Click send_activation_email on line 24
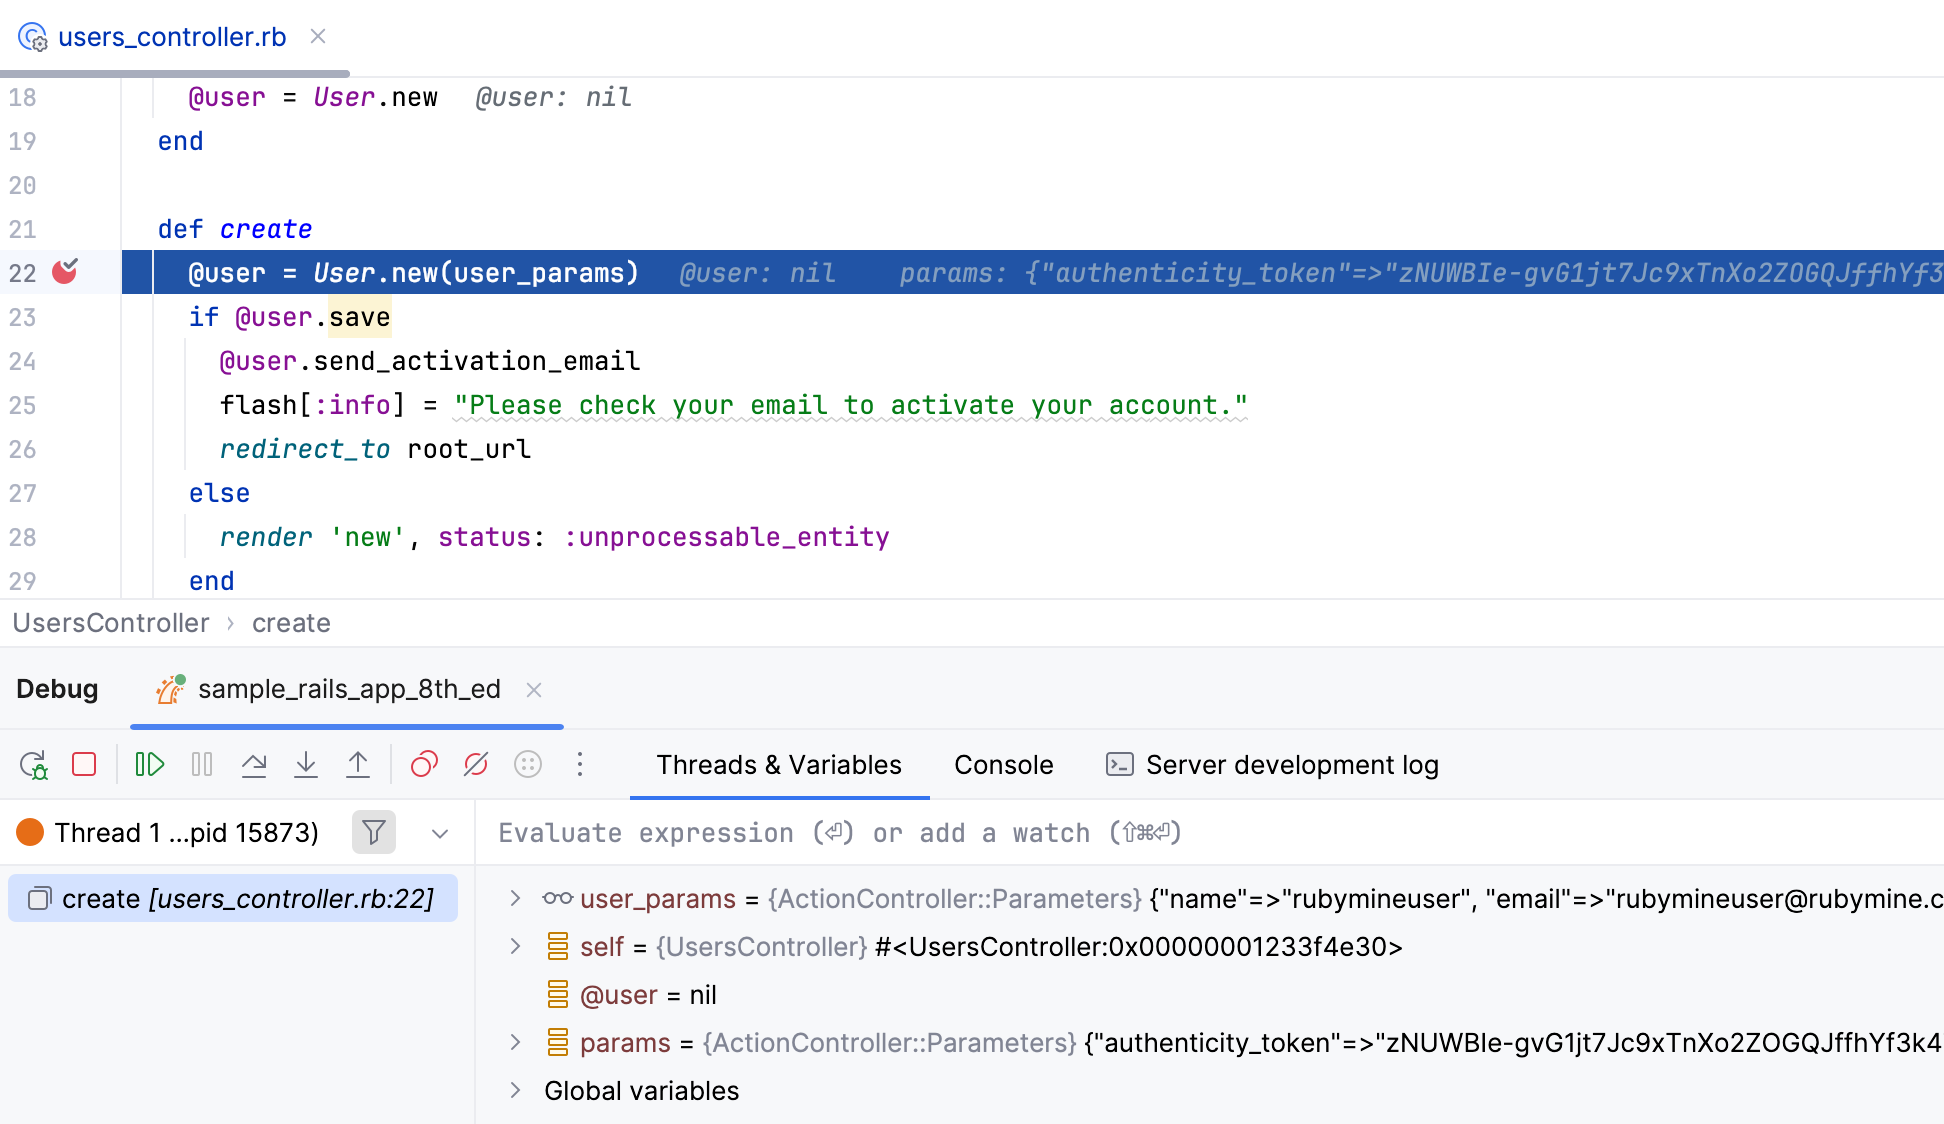1944x1124 pixels. [477, 361]
